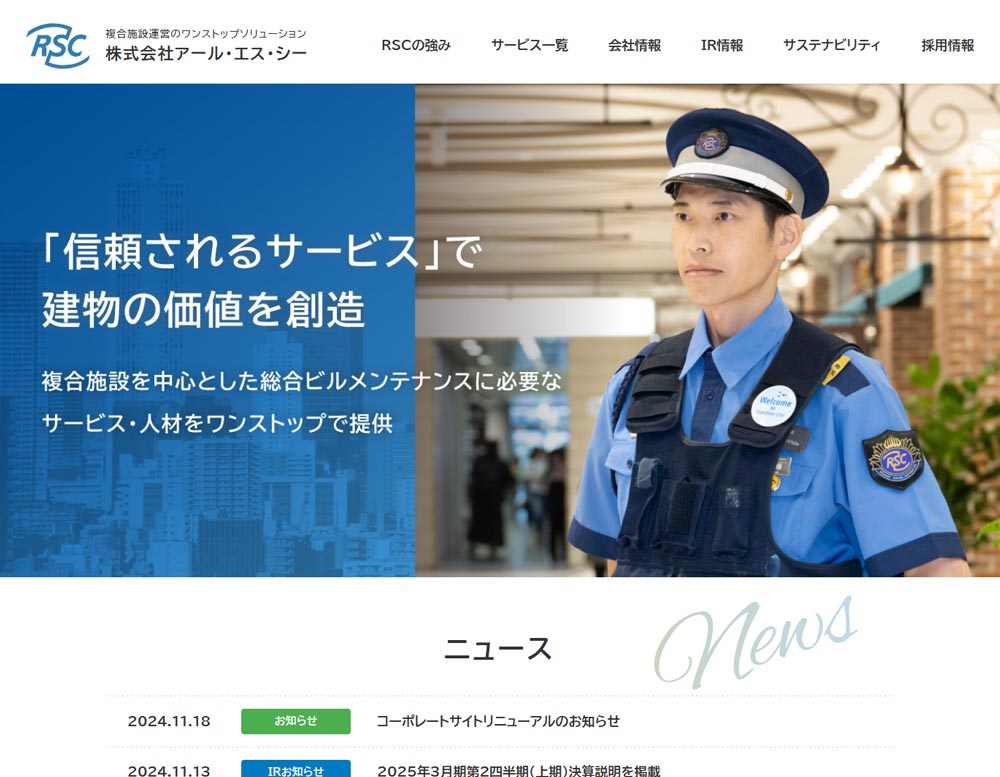The width and height of the screenshot is (1000, 777).
Task: Open コーポレートサイトリニューアルのお知らせ news article
Action: point(498,721)
